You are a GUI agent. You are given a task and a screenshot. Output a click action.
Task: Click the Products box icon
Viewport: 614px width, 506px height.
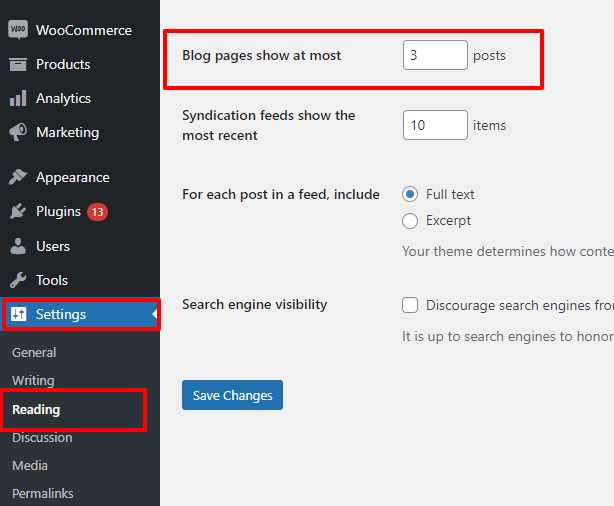[18, 64]
